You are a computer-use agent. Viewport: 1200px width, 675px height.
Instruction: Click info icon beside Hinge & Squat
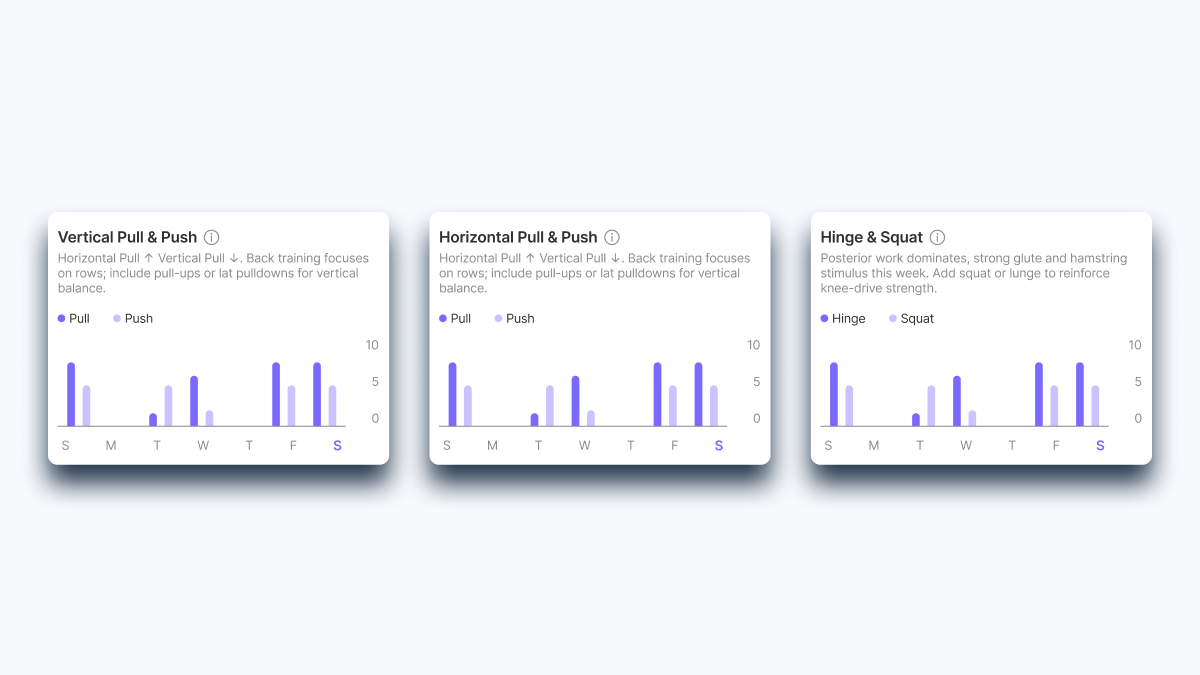pos(937,237)
